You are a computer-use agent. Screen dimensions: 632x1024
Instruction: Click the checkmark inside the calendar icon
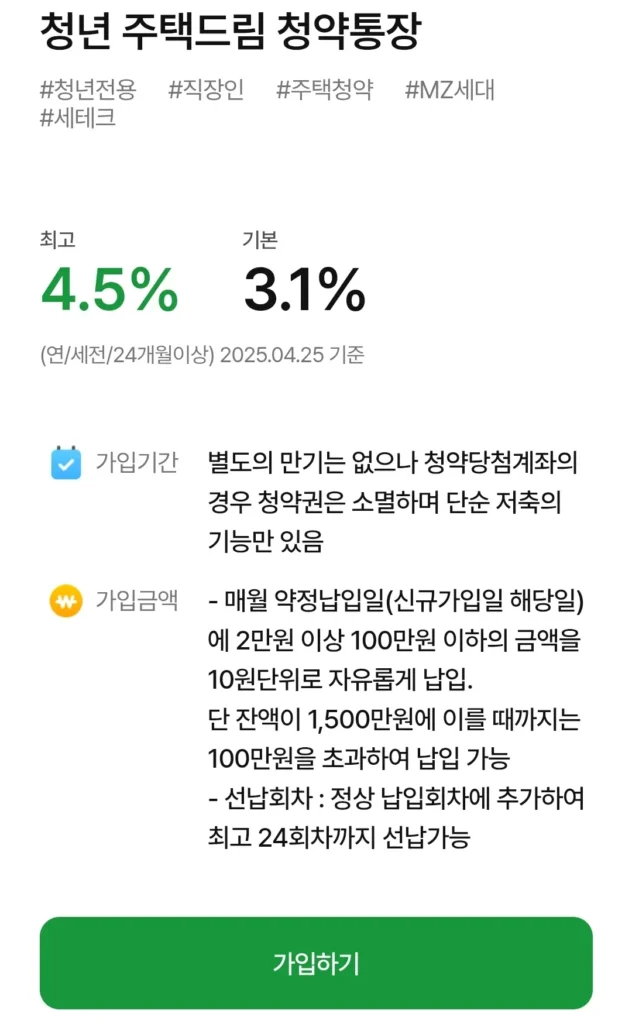[65, 466]
